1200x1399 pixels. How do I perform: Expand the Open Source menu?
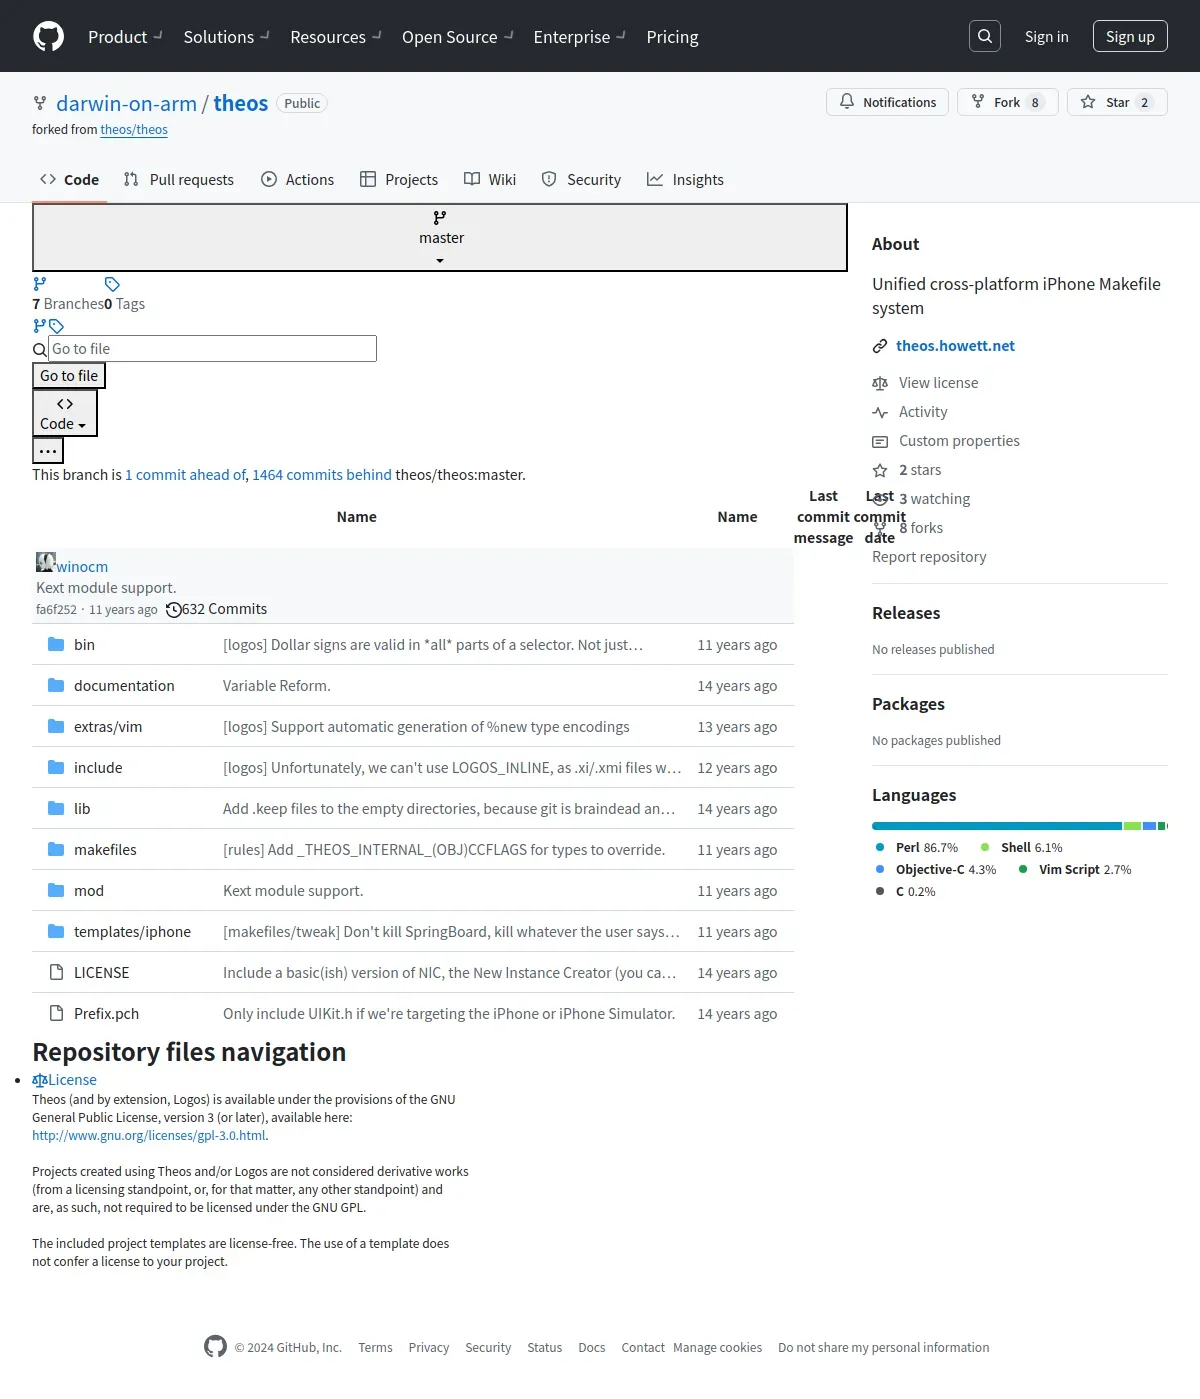point(458,37)
